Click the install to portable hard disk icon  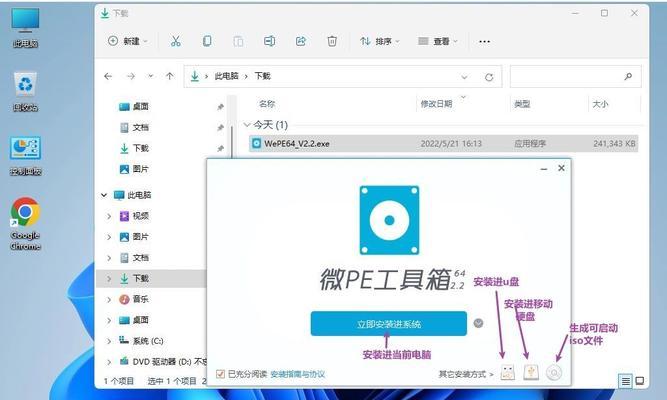[531, 373]
